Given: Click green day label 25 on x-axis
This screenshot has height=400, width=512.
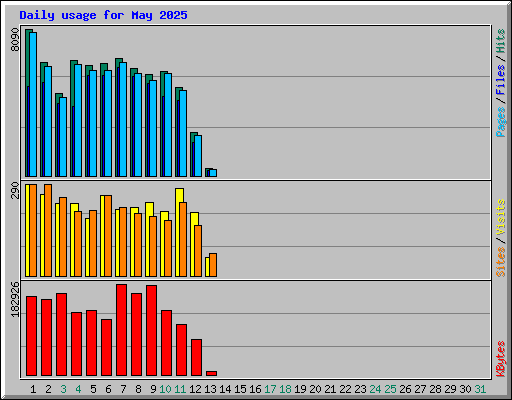Looking at the screenshot, I should pos(390,389).
